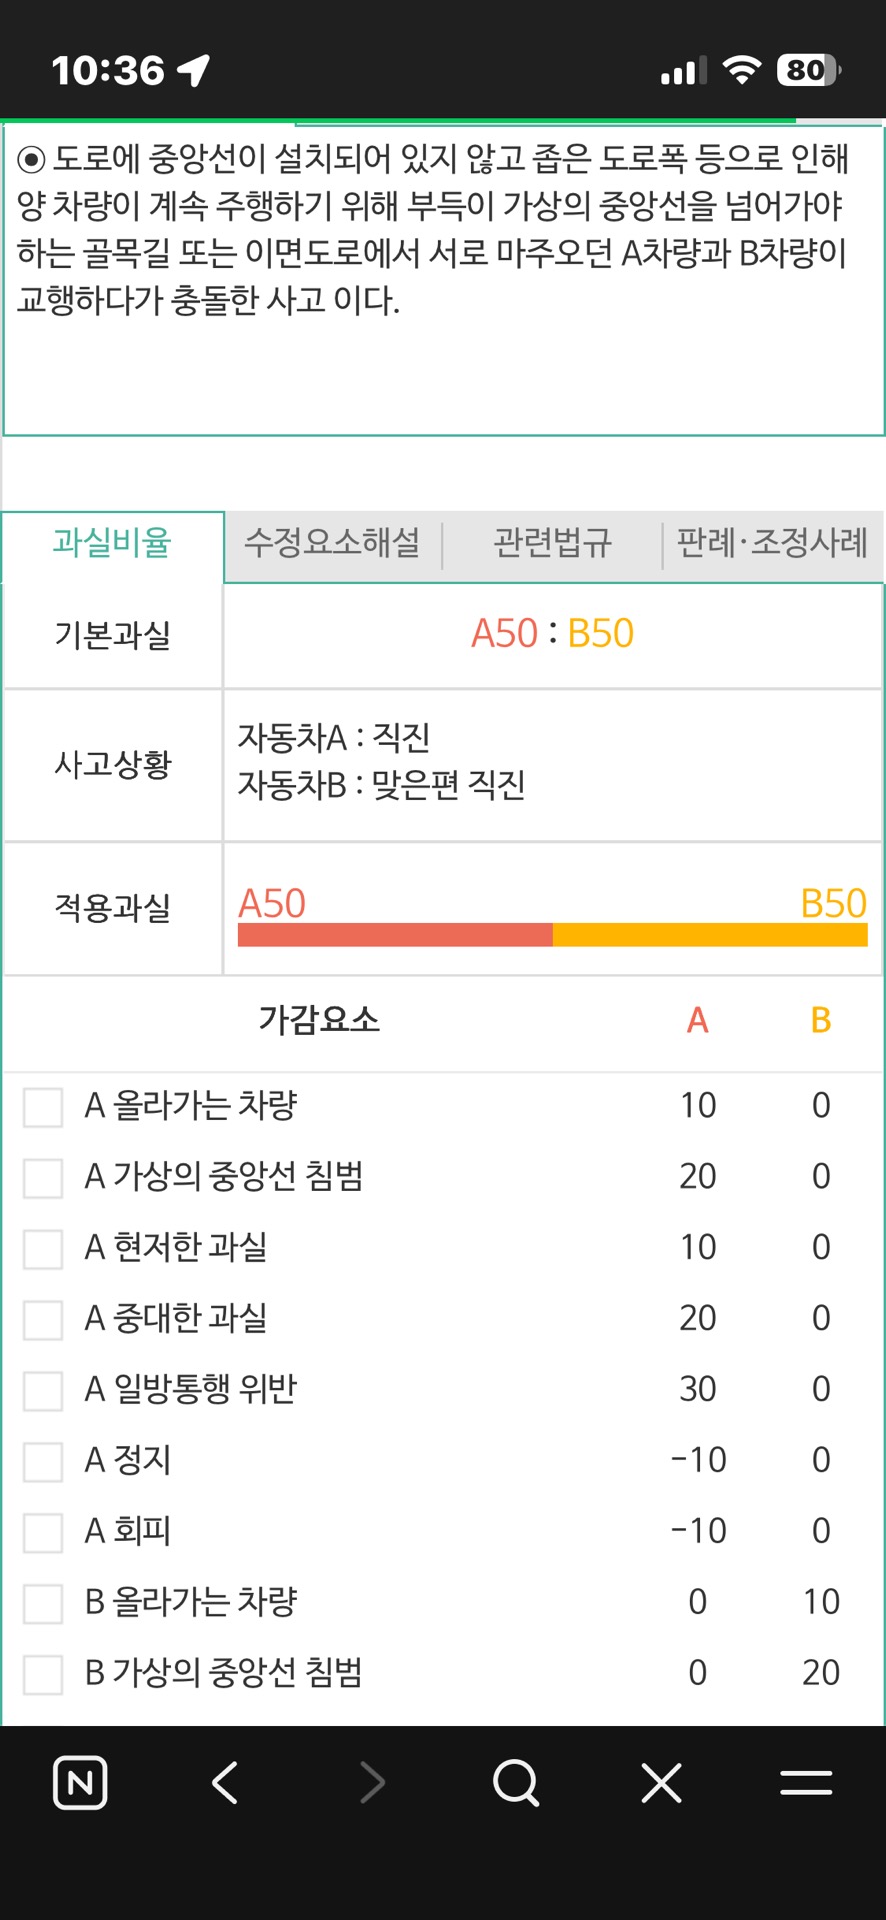
Task: Switch to the 수정요소해설 tab
Action: pos(332,543)
